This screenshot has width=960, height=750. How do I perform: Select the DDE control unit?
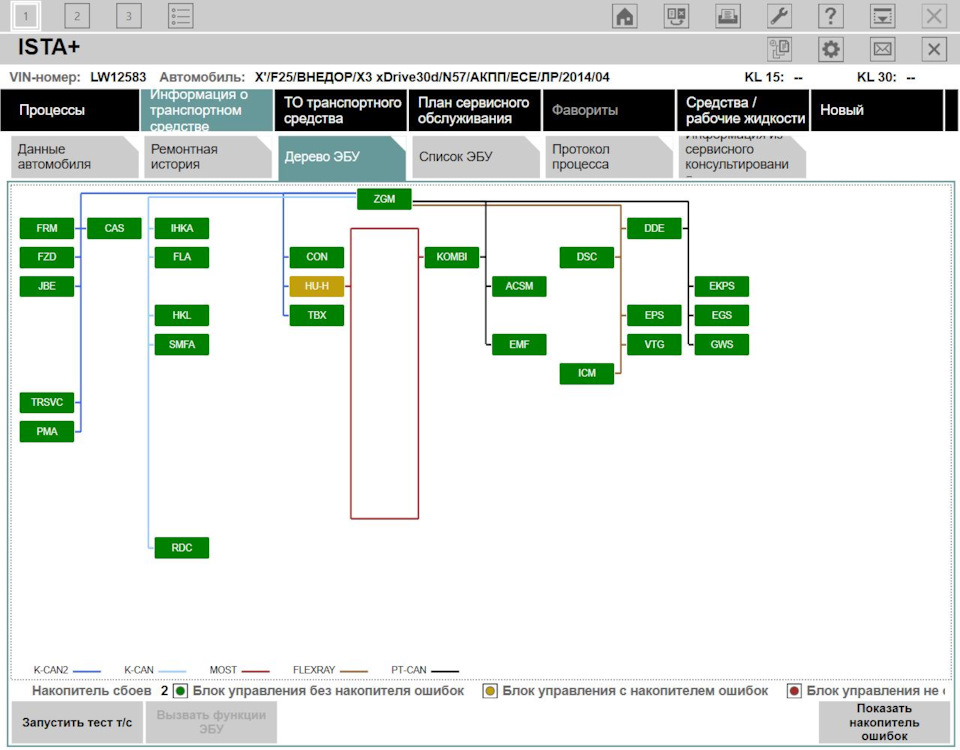pos(654,228)
